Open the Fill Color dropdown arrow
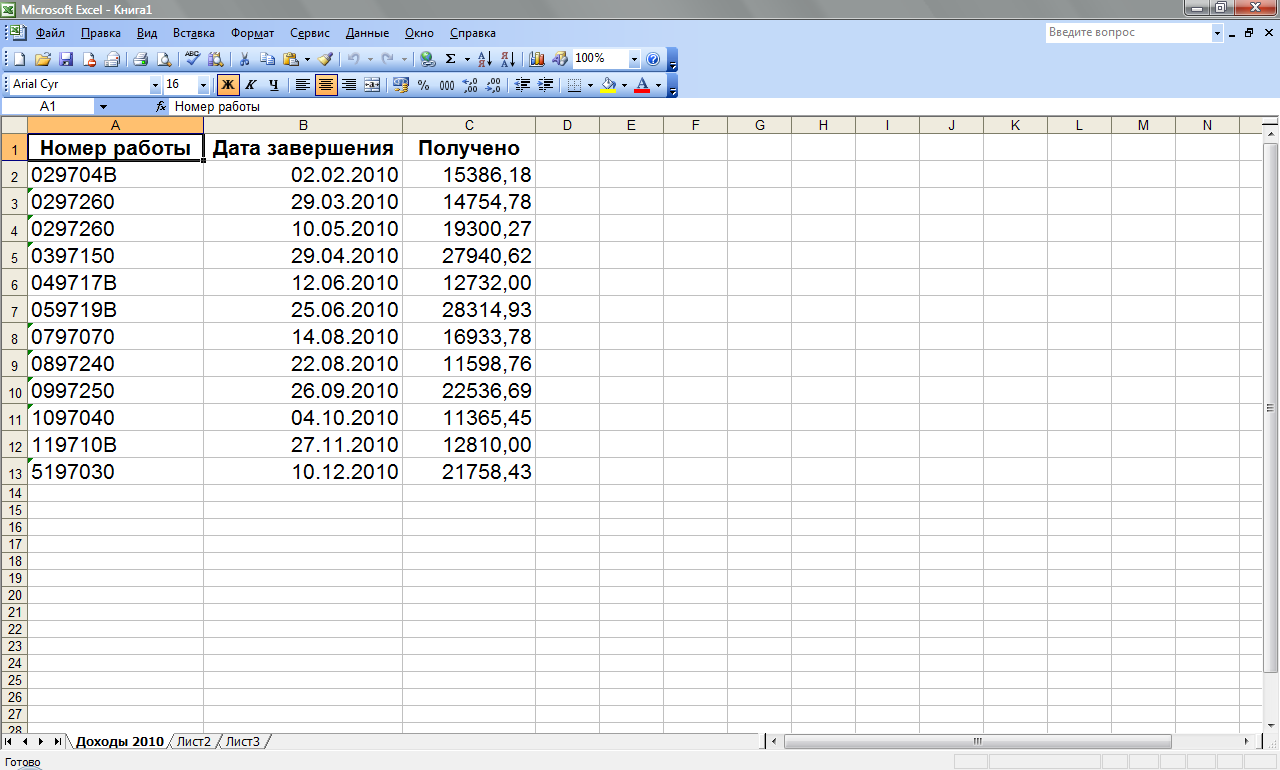The image size is (1280, 770). (624, 85)
